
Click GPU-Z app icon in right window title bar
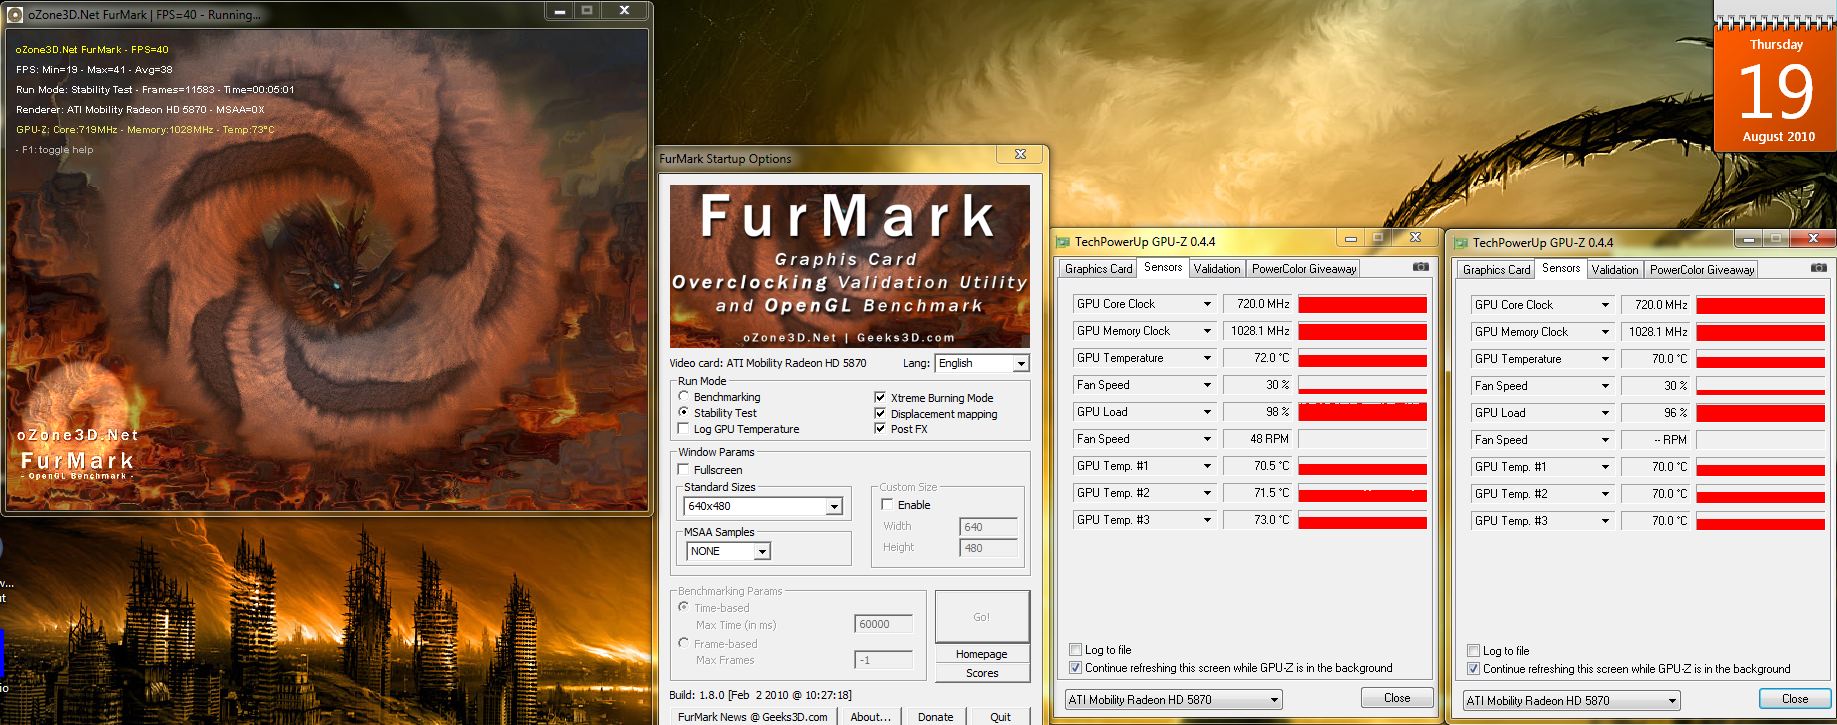pyautogui.click(x=1461, y=242)
